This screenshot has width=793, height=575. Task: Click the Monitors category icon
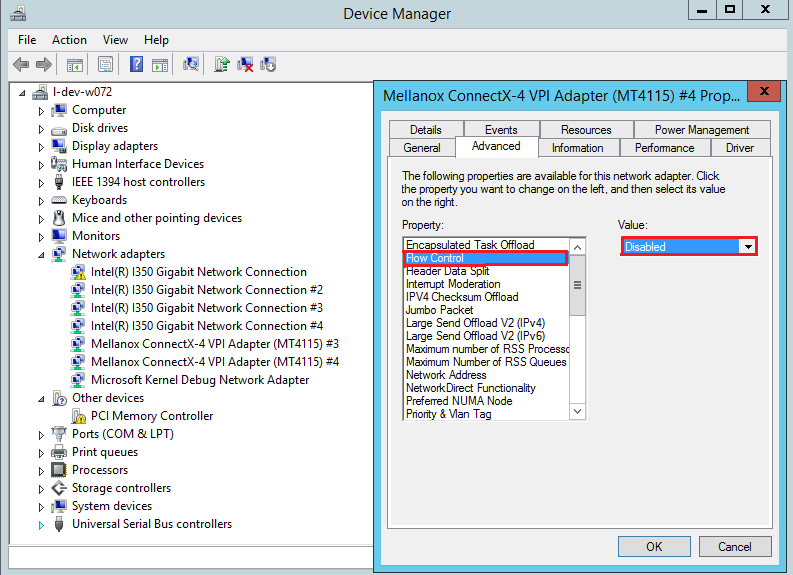point(59,236)
